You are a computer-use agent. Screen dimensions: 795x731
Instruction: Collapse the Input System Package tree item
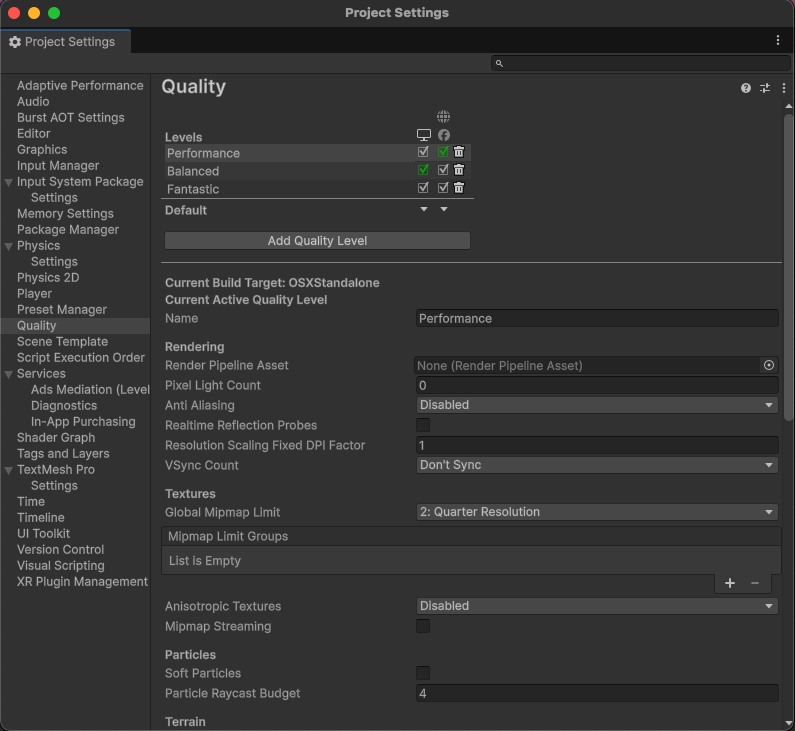[x=9, y=182]
